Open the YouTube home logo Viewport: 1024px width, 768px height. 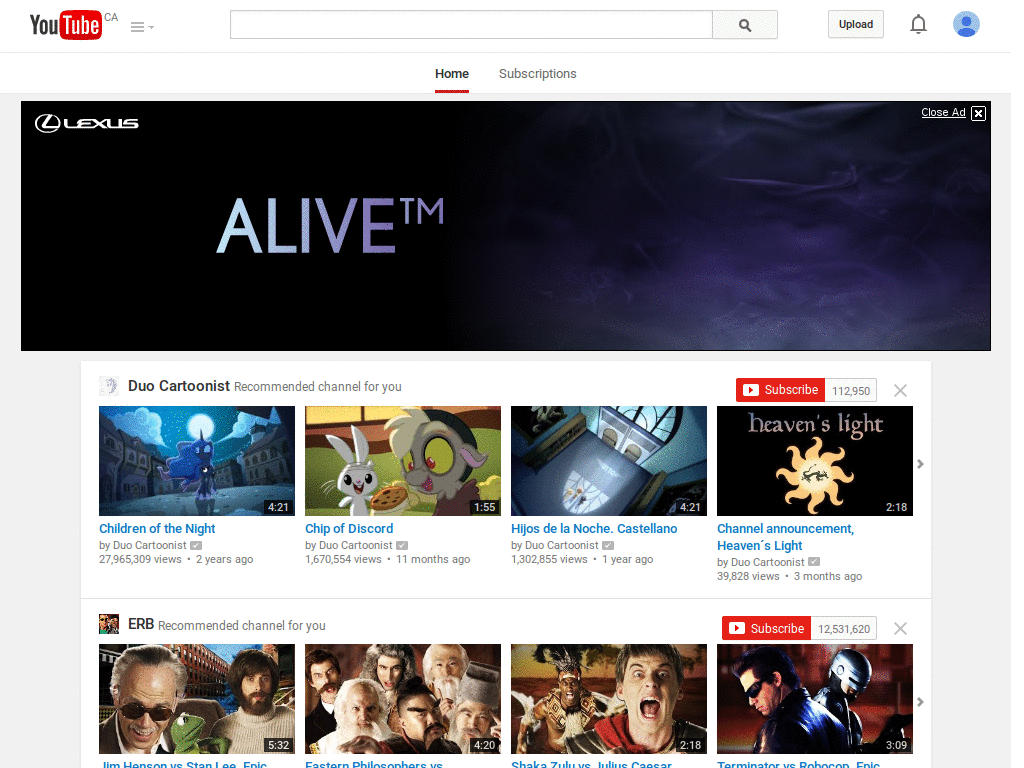[66, 25]
